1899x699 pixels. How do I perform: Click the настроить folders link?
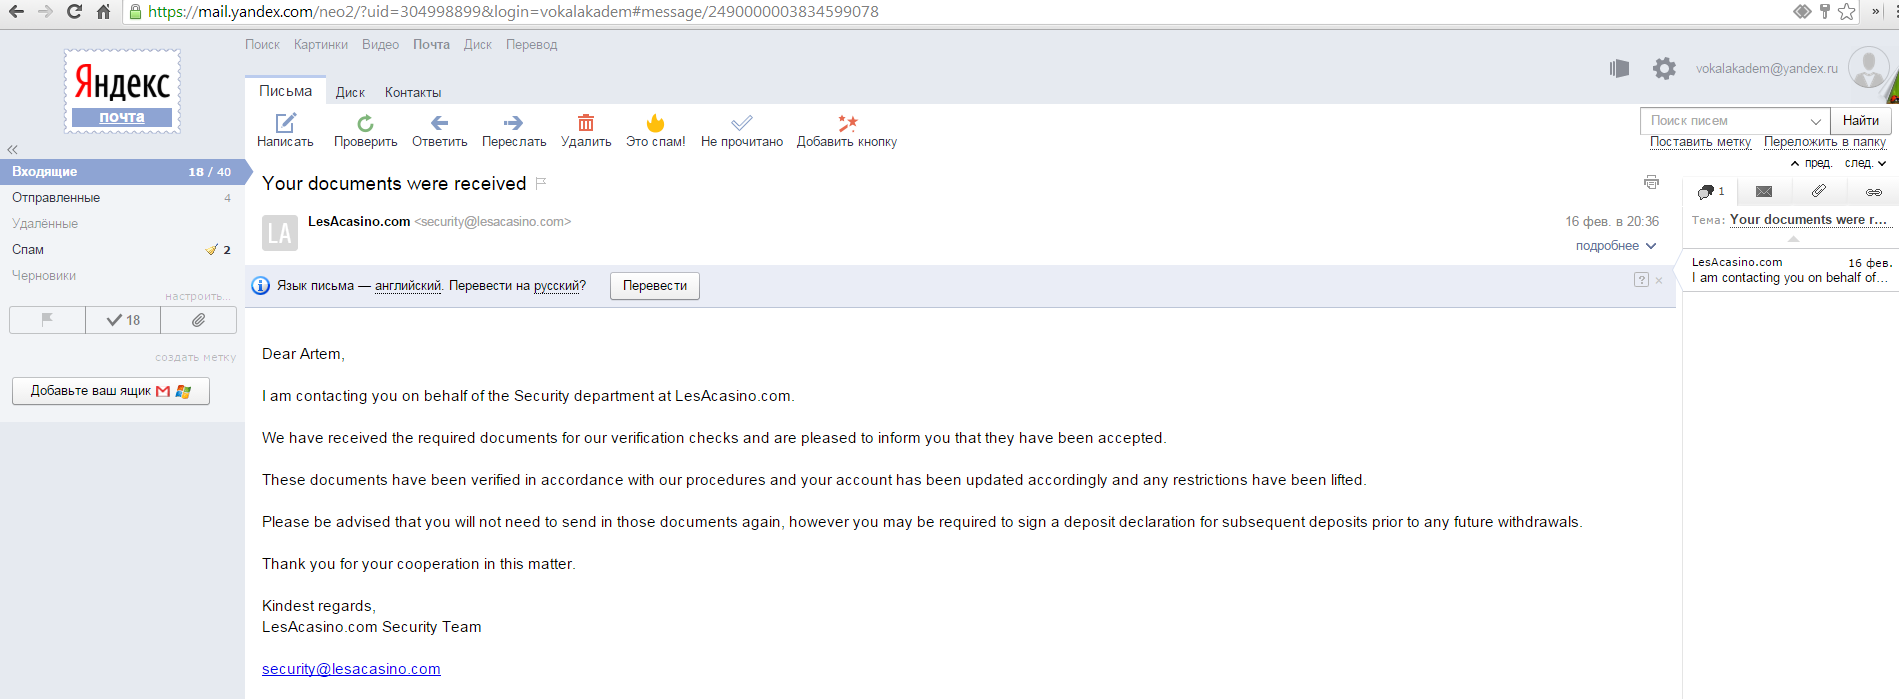pos(197,297)
